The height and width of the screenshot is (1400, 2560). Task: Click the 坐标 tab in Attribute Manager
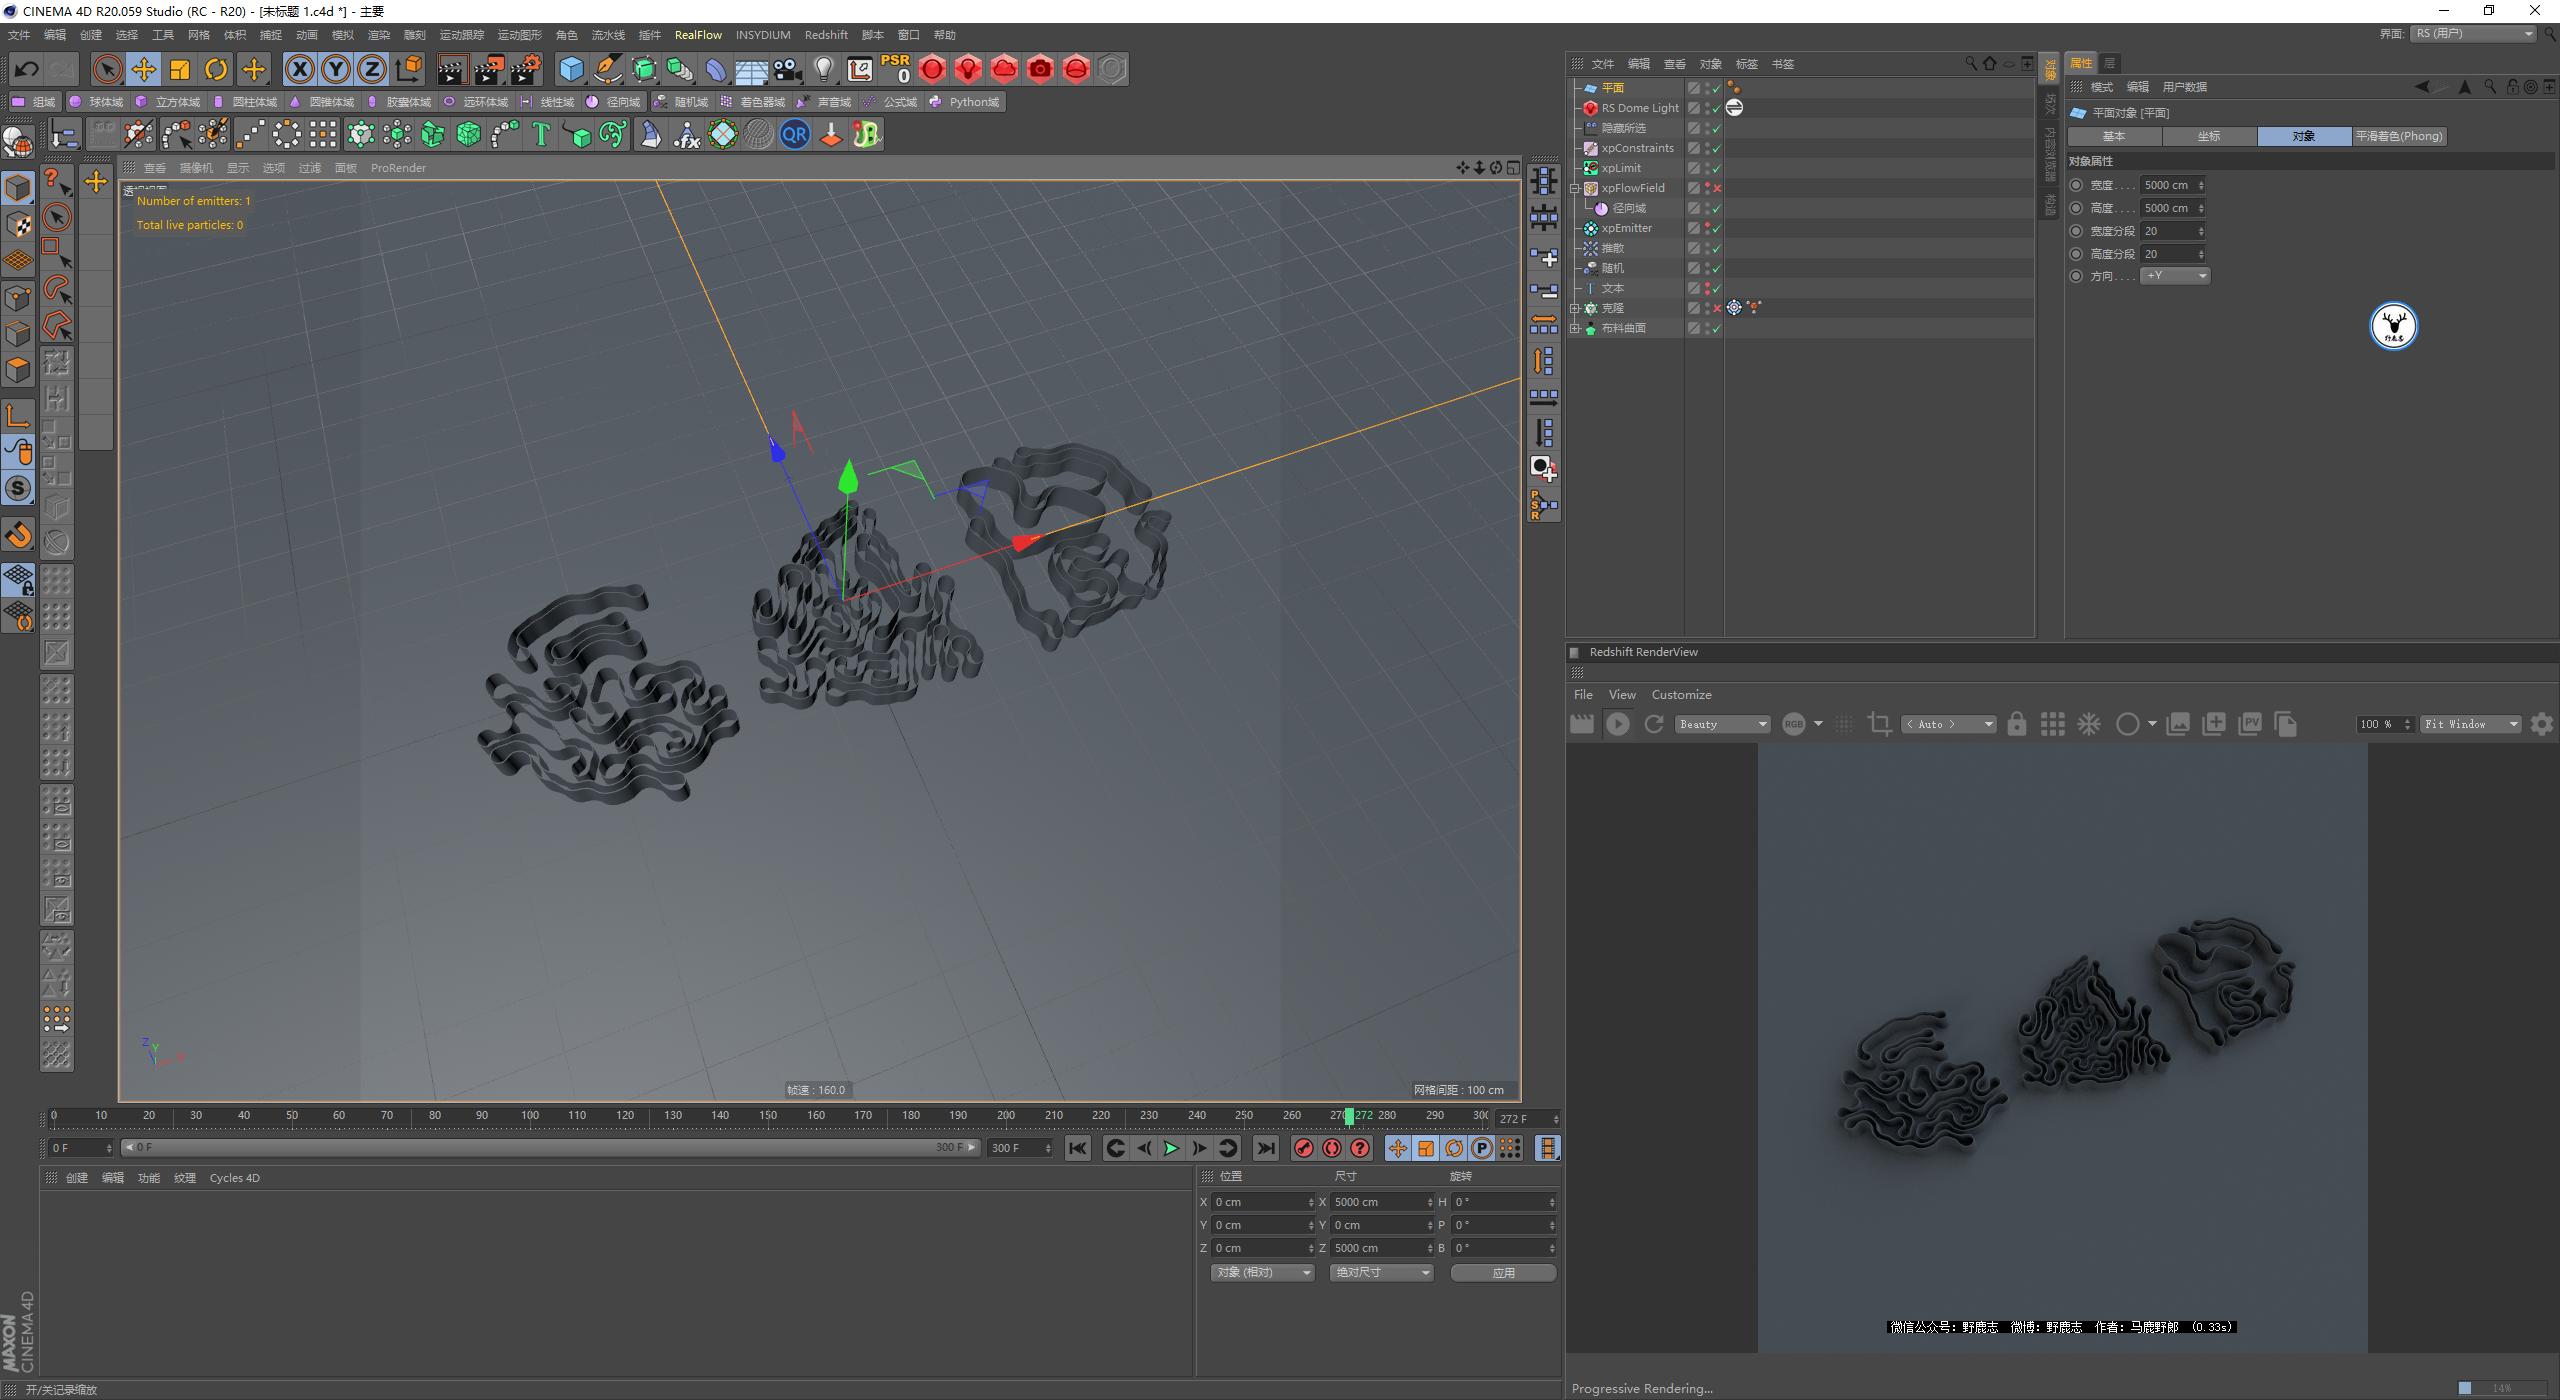tap(2210, 136)
